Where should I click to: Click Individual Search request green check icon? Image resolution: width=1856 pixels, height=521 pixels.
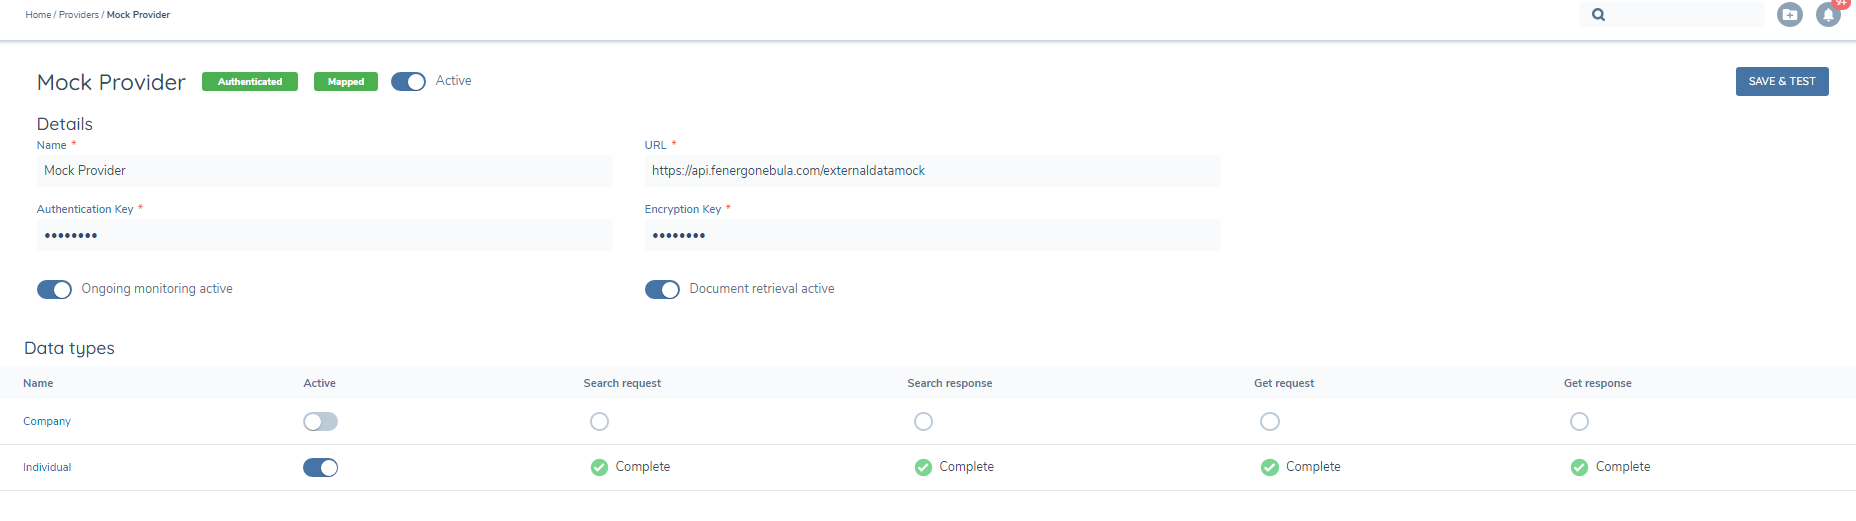point(599,467)
